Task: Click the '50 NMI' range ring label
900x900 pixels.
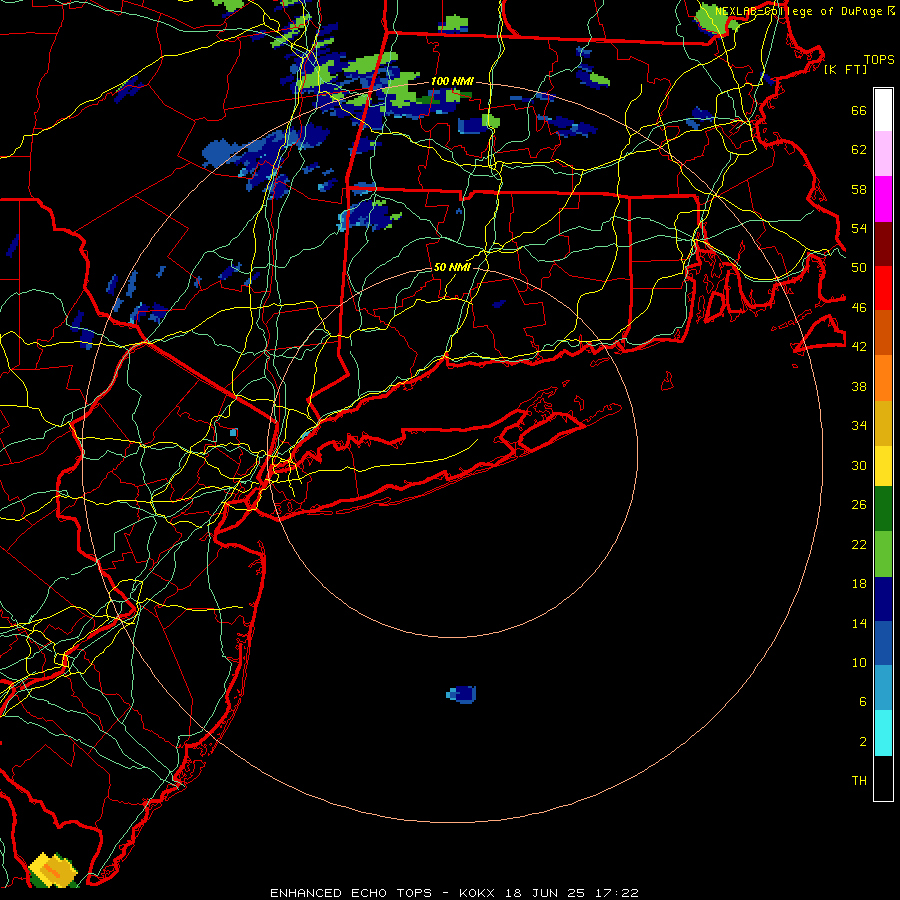Action: (452, 267)
